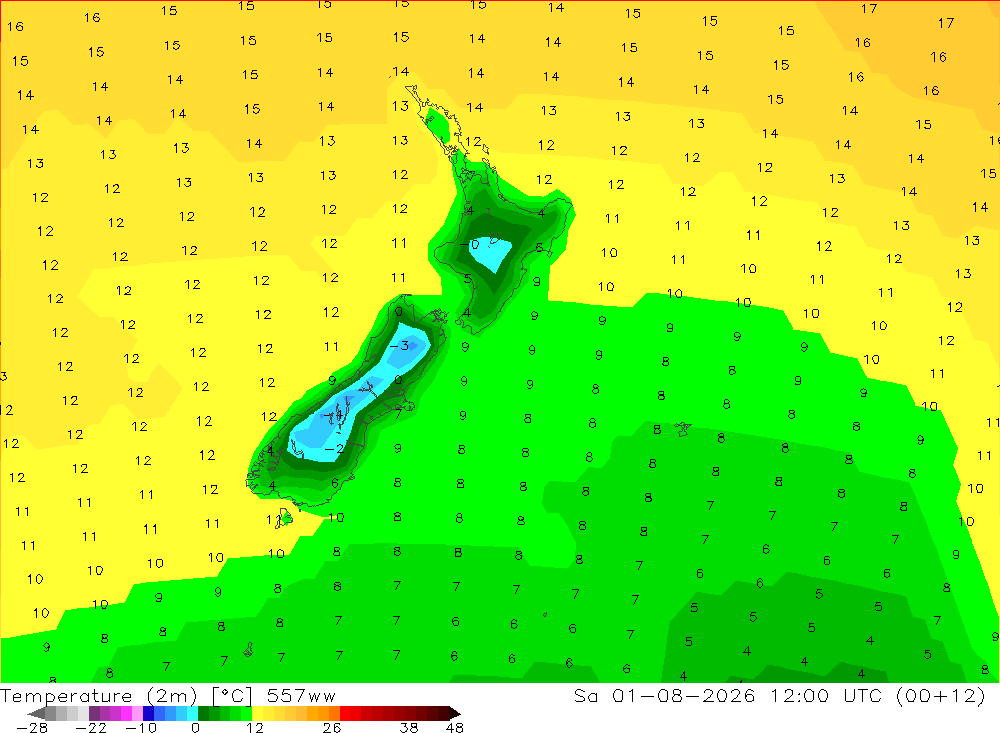
Task: Click the grey left arrow of the color scale
Action: 36,714
